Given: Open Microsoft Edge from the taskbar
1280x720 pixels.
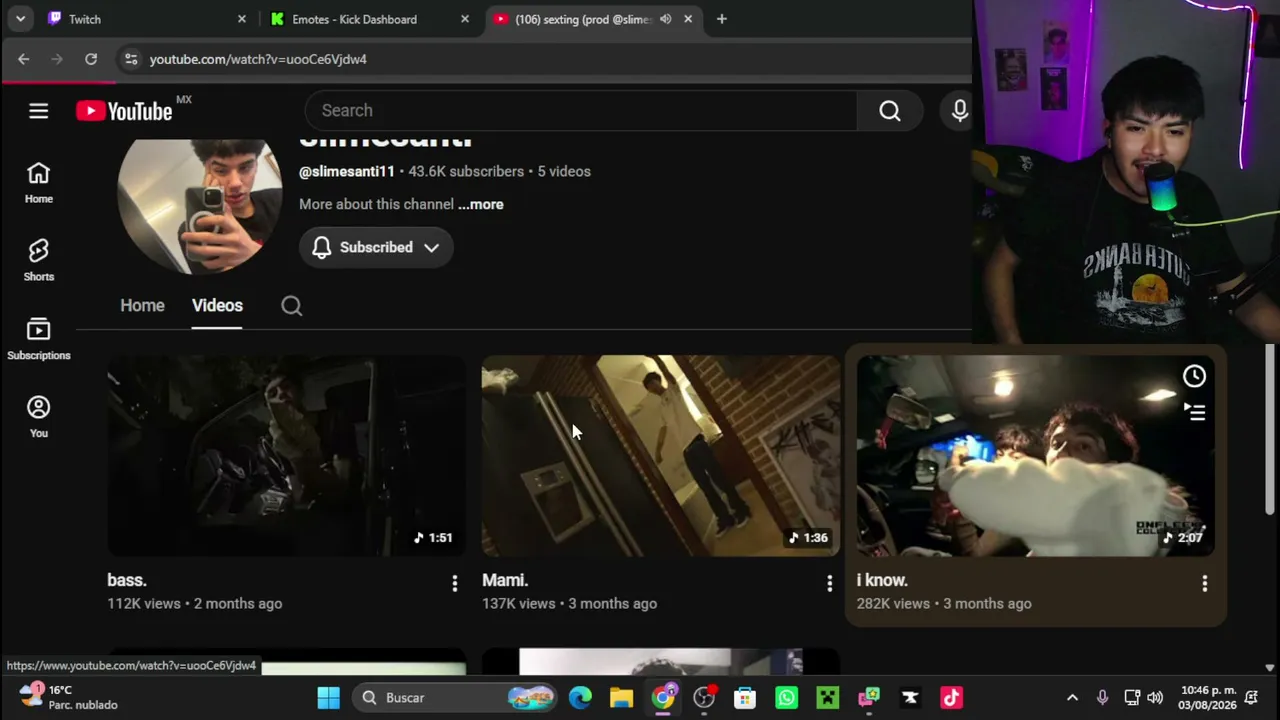Looking at the screenshot, I should (580, 698).
